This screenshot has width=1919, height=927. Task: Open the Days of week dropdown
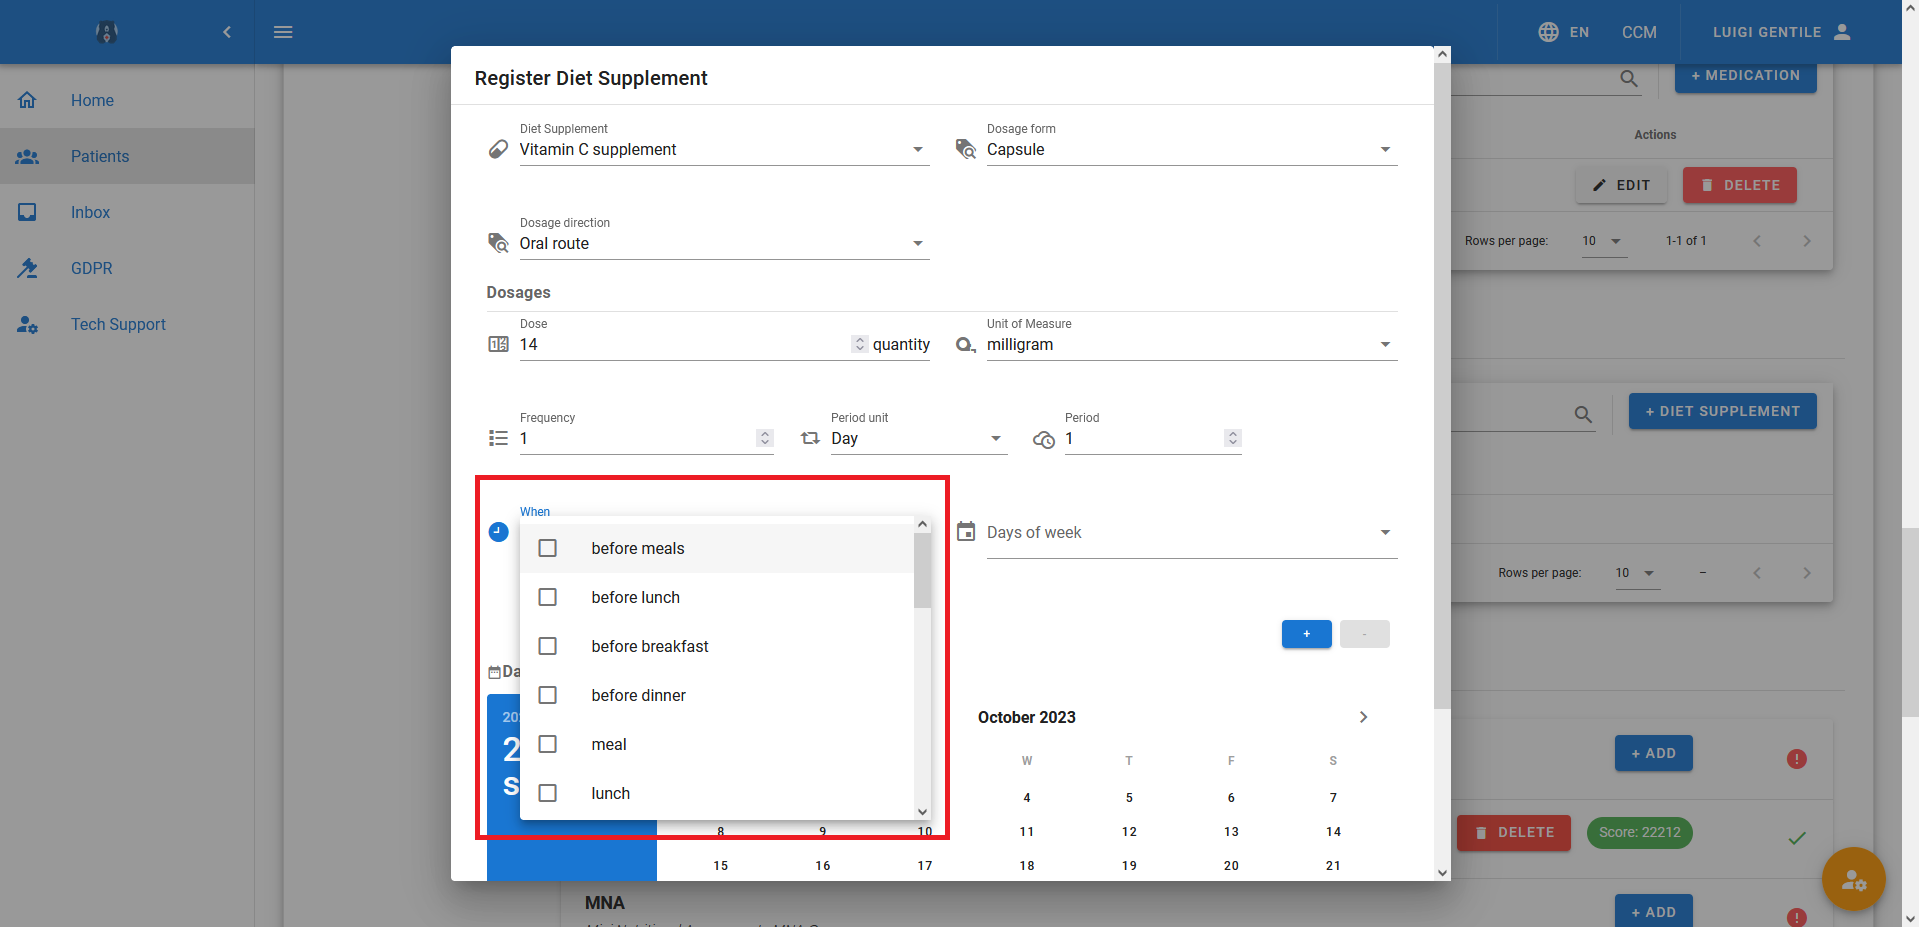[x=1385, y=533]
